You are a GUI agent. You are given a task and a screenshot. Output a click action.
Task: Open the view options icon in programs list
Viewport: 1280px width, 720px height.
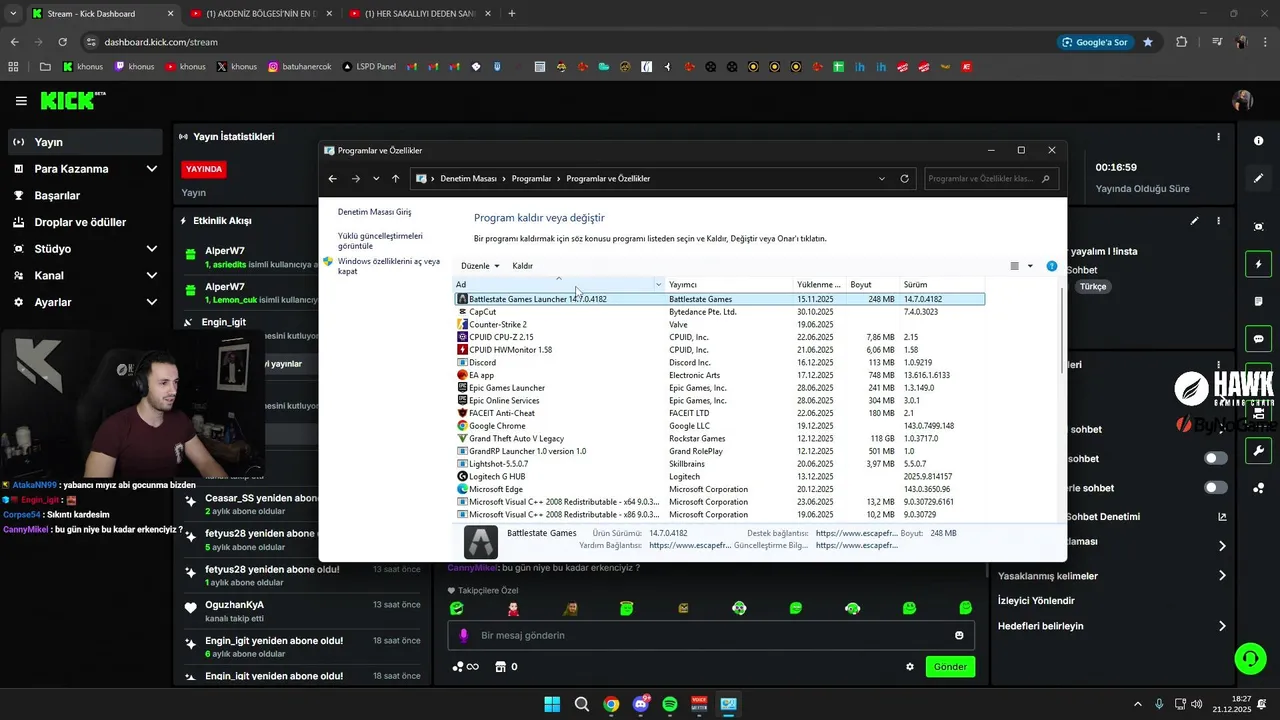[x=1014, y=266]
